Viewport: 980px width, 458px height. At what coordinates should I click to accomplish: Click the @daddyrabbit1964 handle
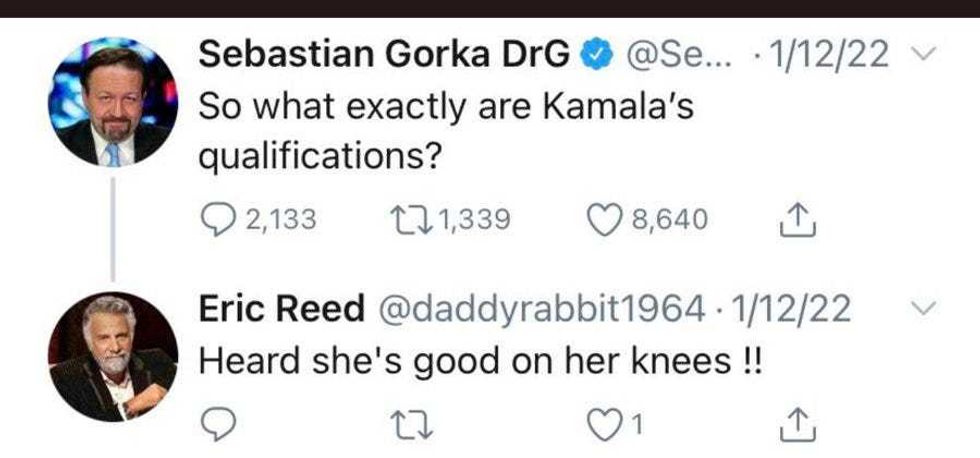coord(540,310)
